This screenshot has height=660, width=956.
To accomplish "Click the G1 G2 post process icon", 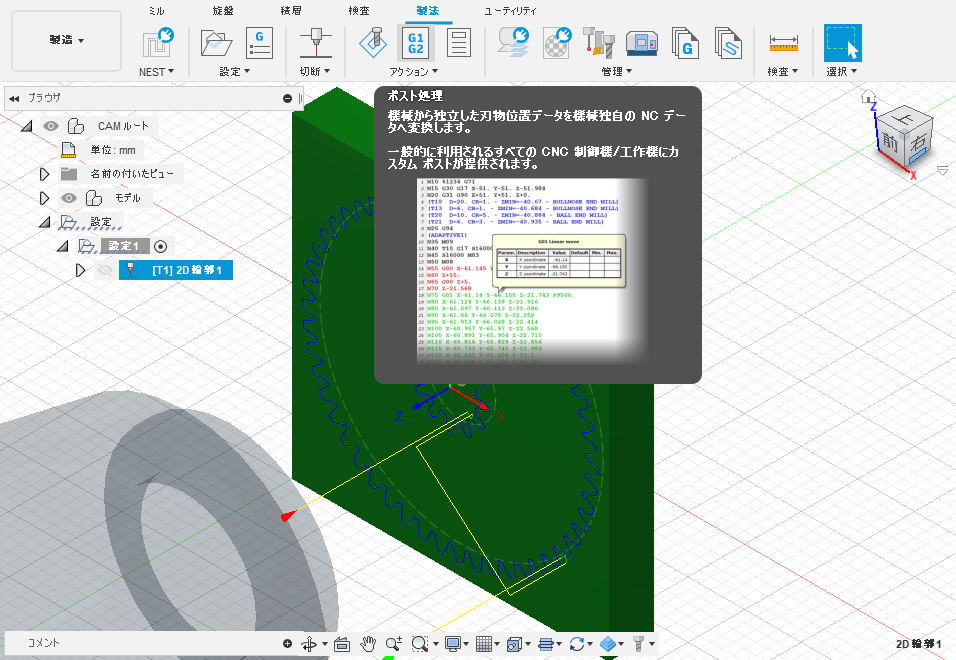I will (x=415, y=43).
